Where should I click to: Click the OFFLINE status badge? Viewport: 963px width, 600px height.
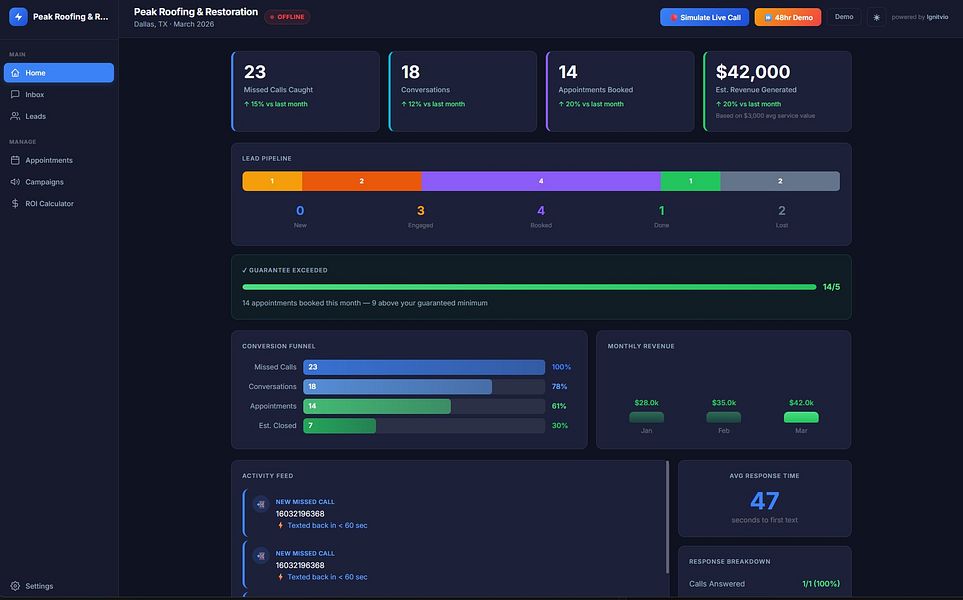[x=287, y=17]
